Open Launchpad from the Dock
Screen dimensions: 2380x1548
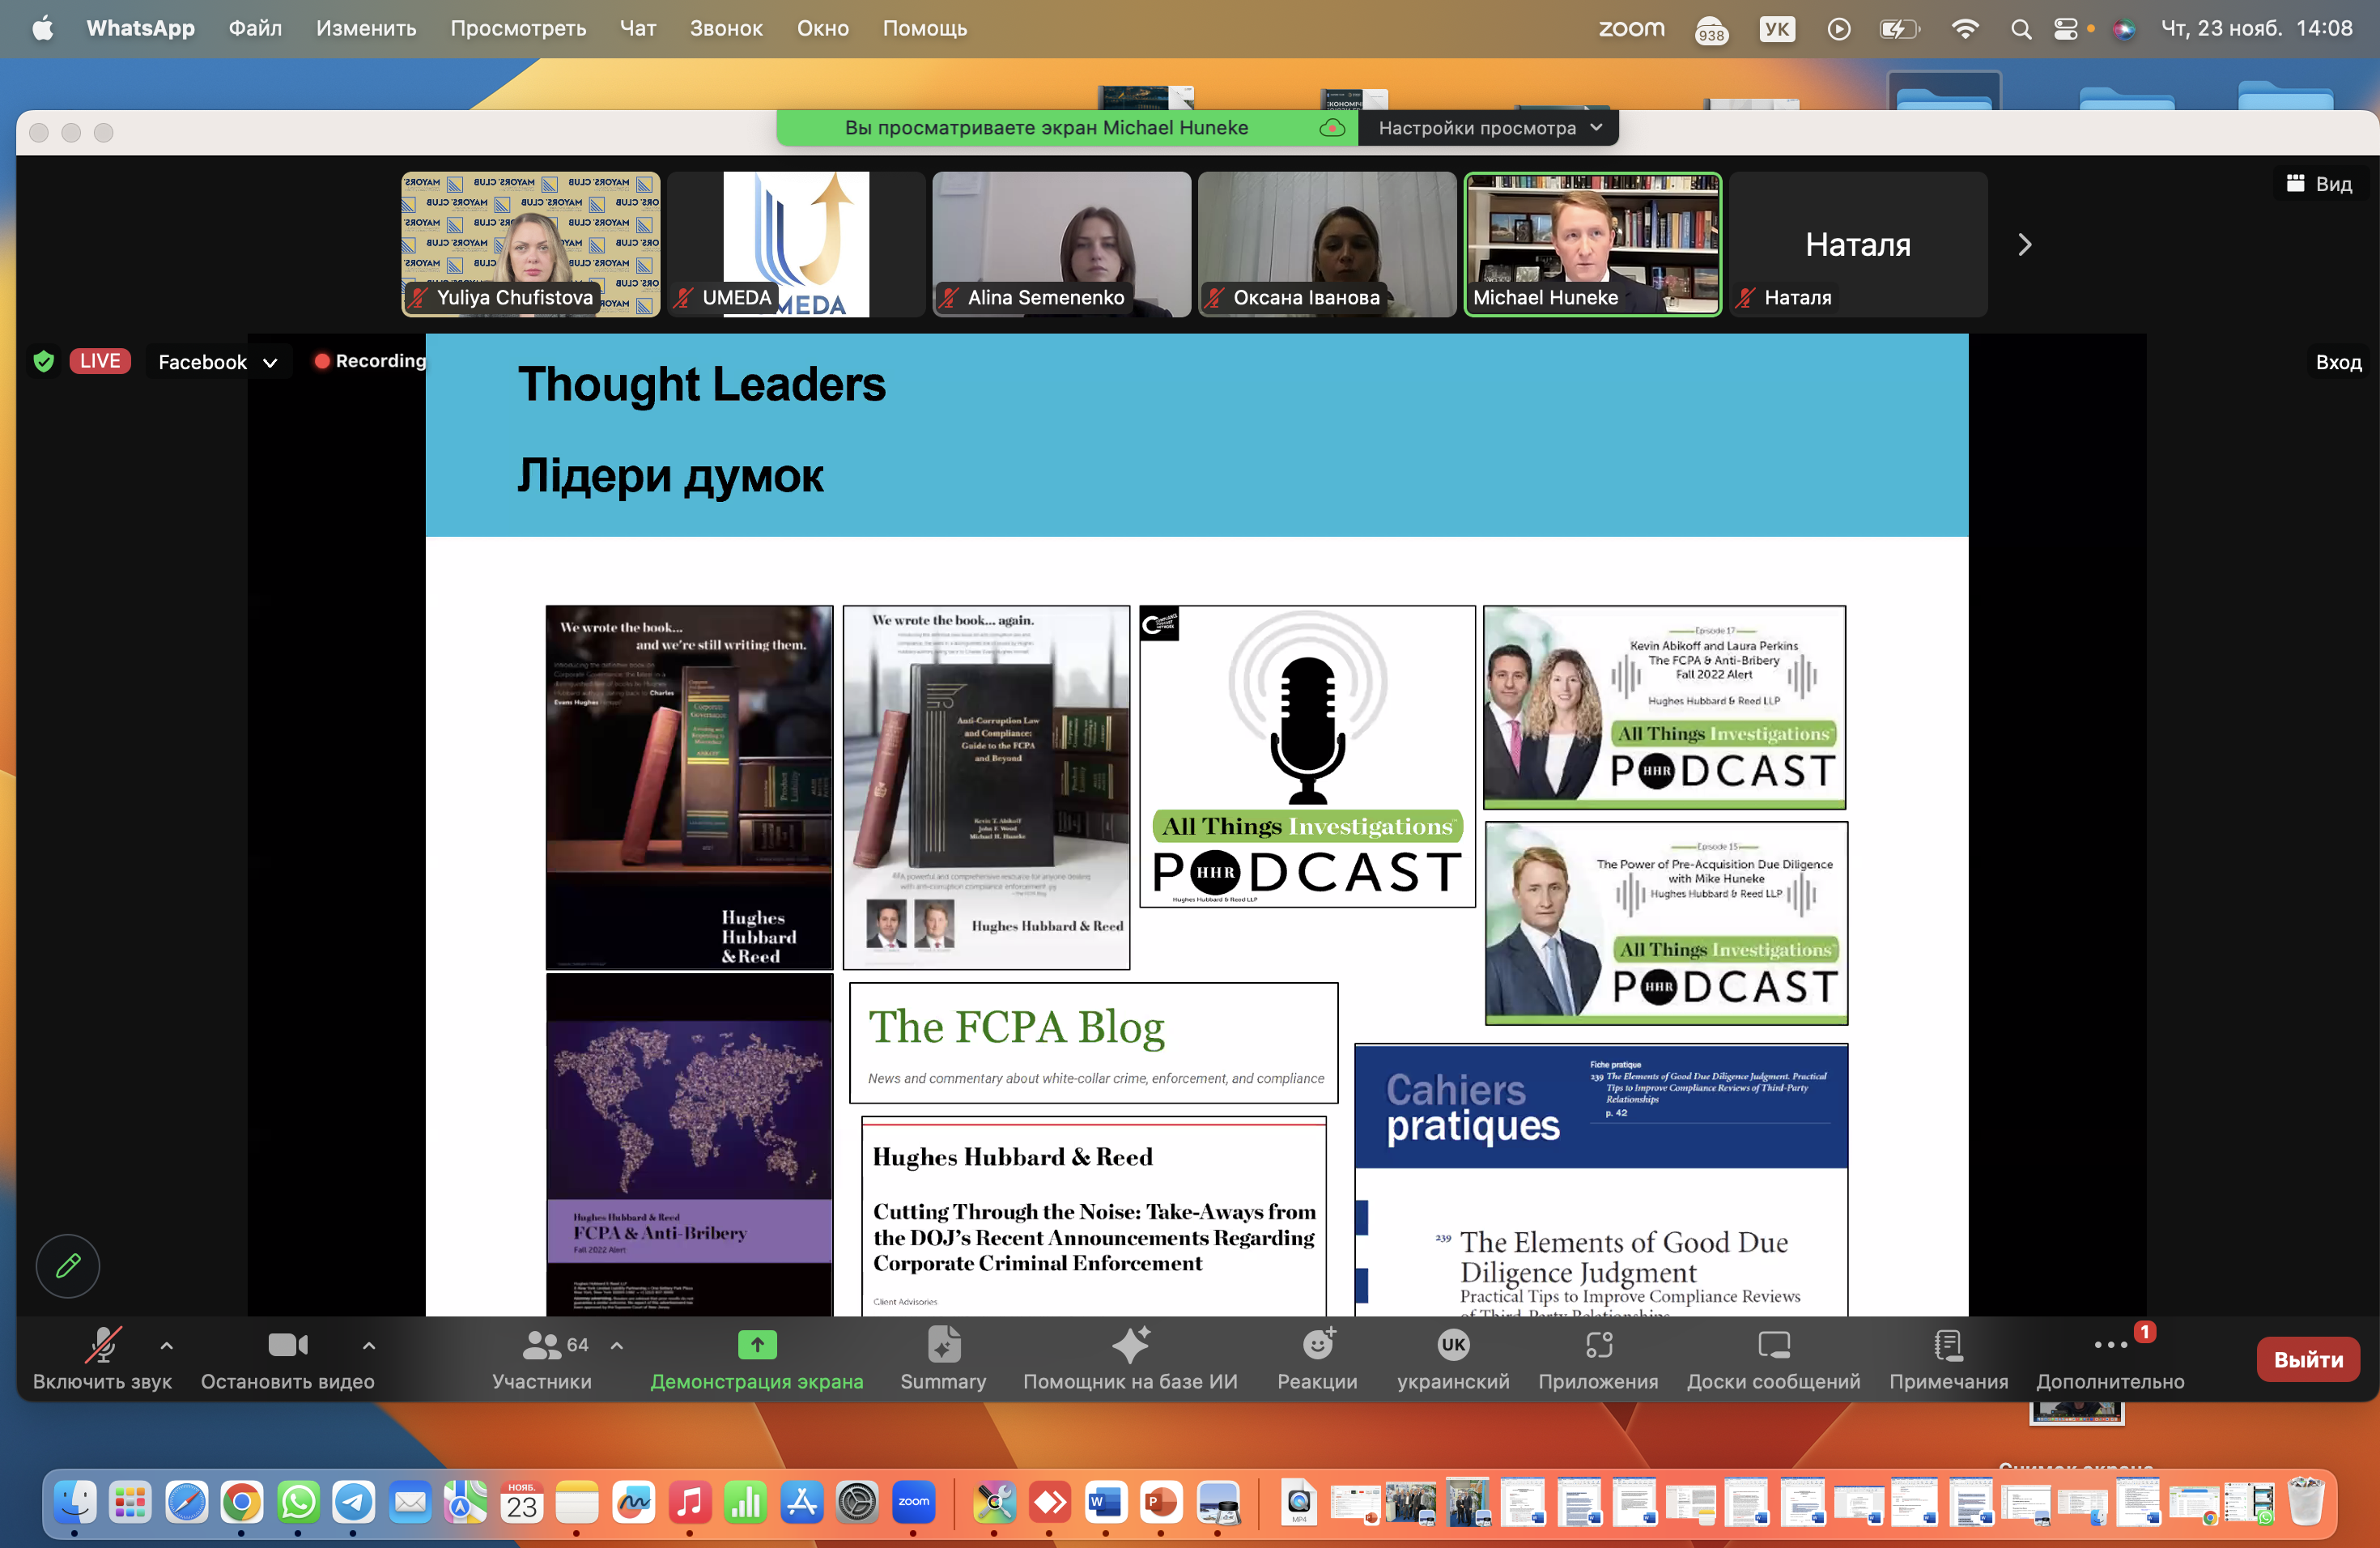click(x=131, y=1502)
